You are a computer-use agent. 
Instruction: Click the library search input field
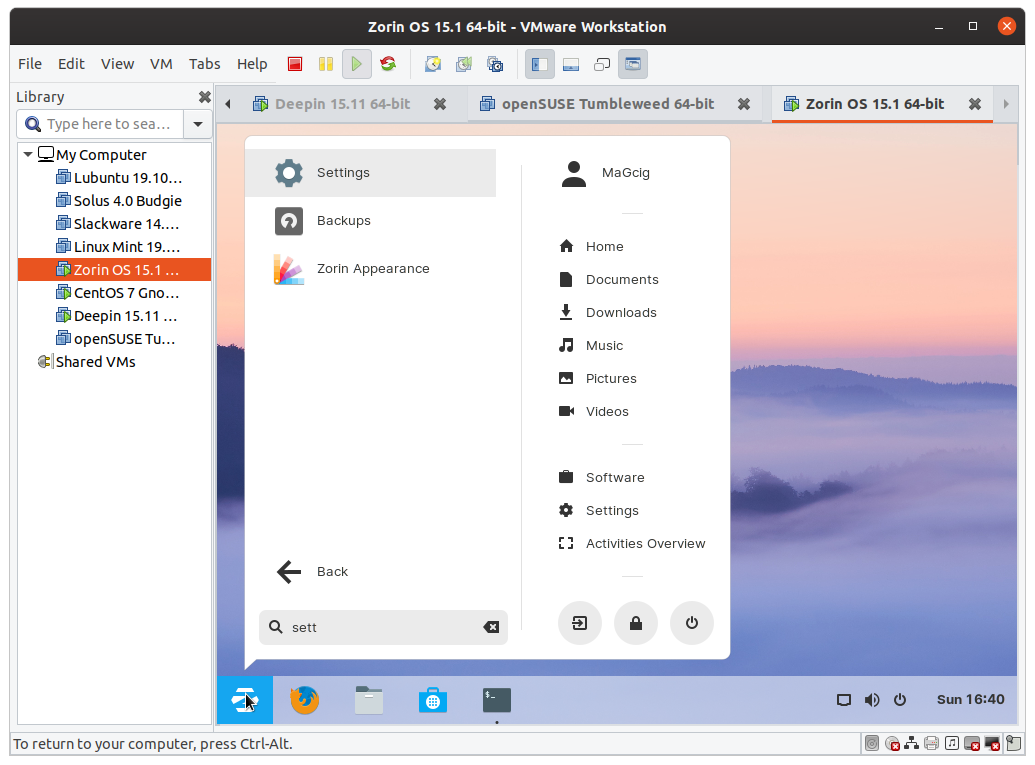[100, 124]
